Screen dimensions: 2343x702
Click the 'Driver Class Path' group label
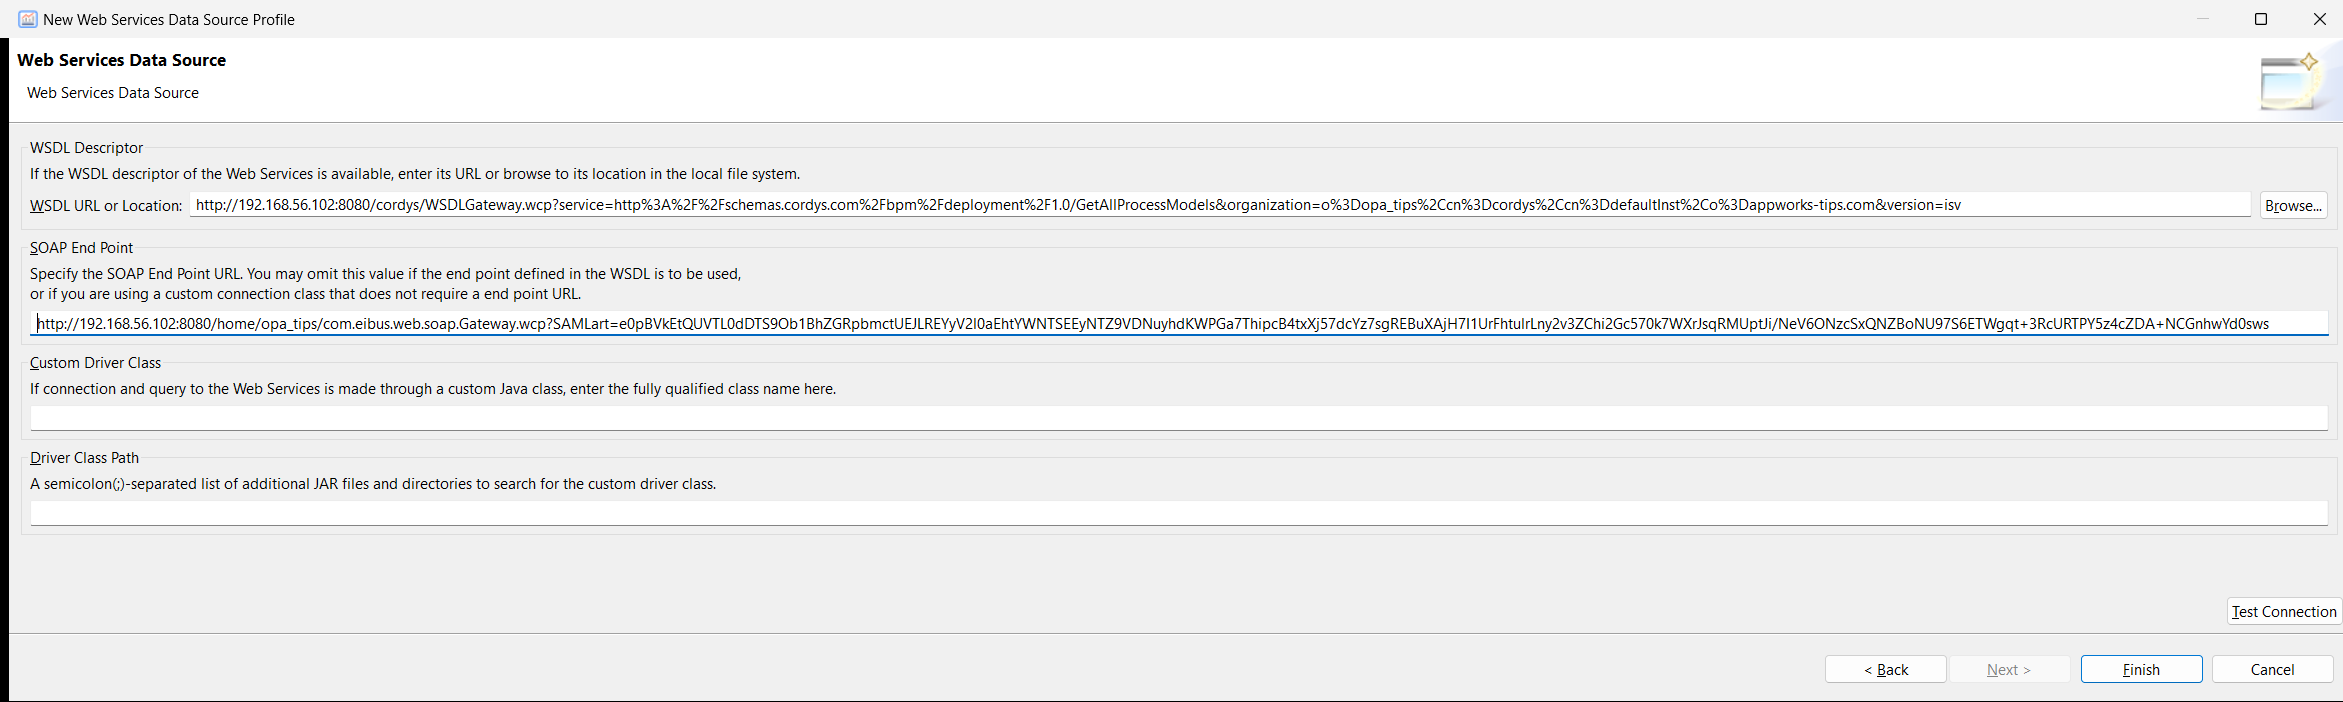84,457
